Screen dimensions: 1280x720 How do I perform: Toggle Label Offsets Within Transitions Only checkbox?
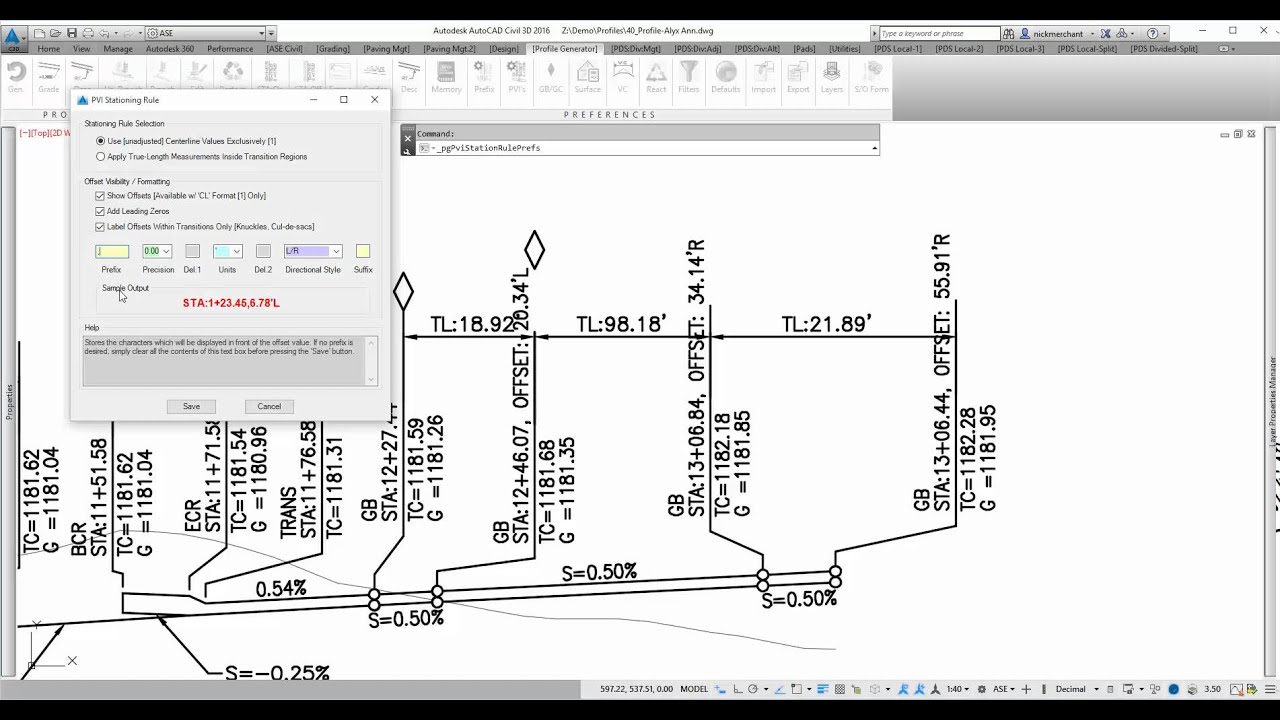tap(100, 227)
